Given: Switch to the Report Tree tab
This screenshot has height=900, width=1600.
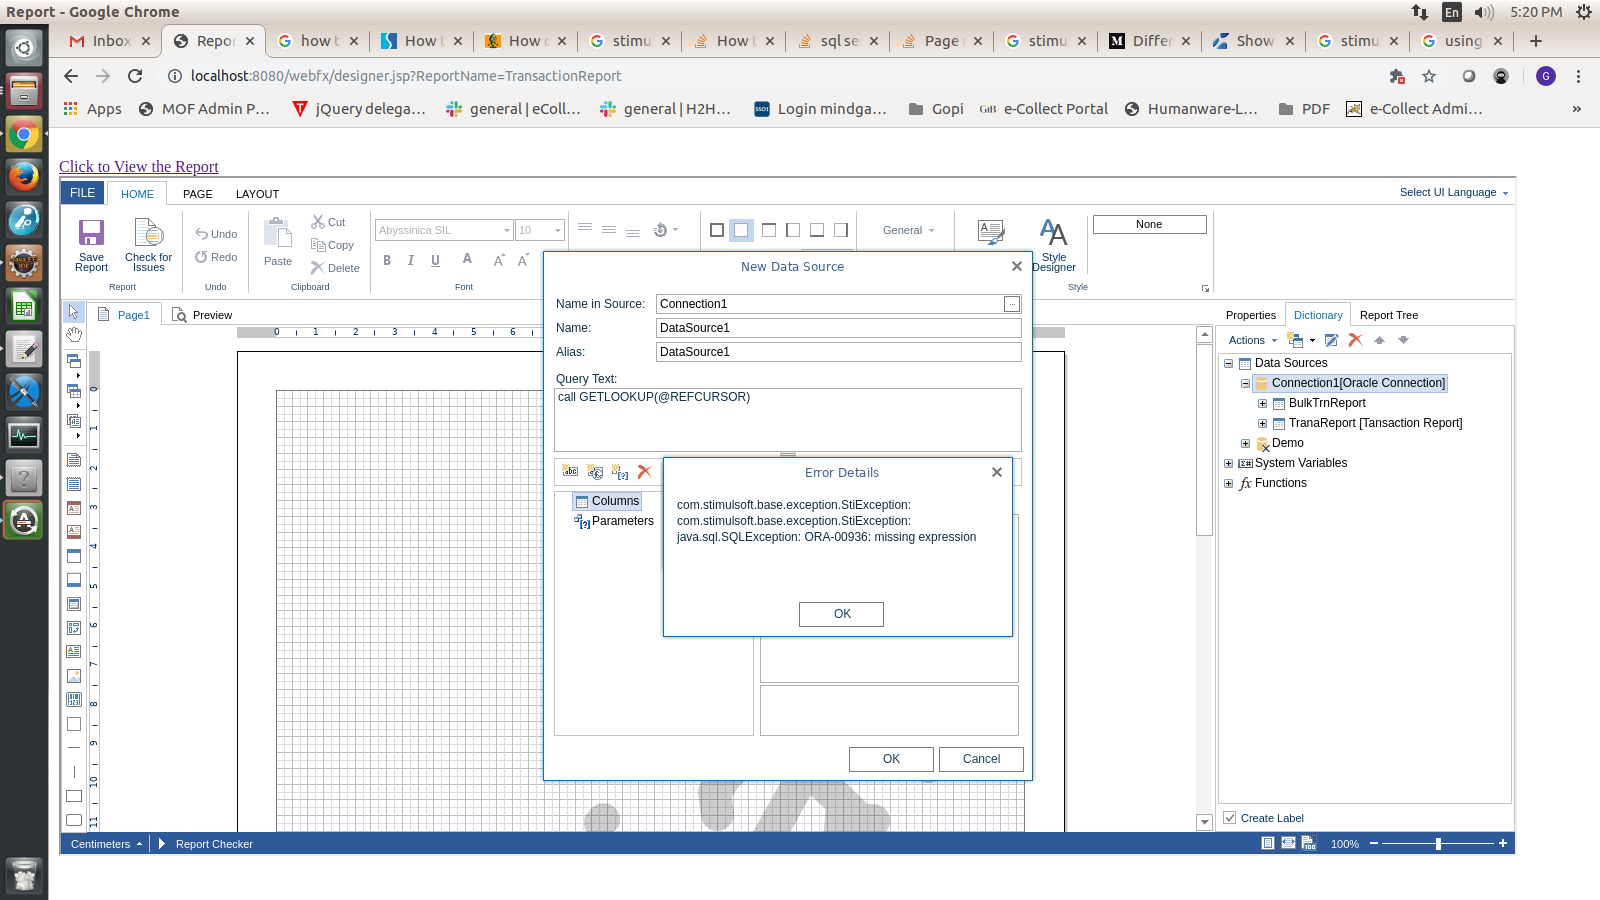Looking at the screenshot, I should [x=1388, y=315].
